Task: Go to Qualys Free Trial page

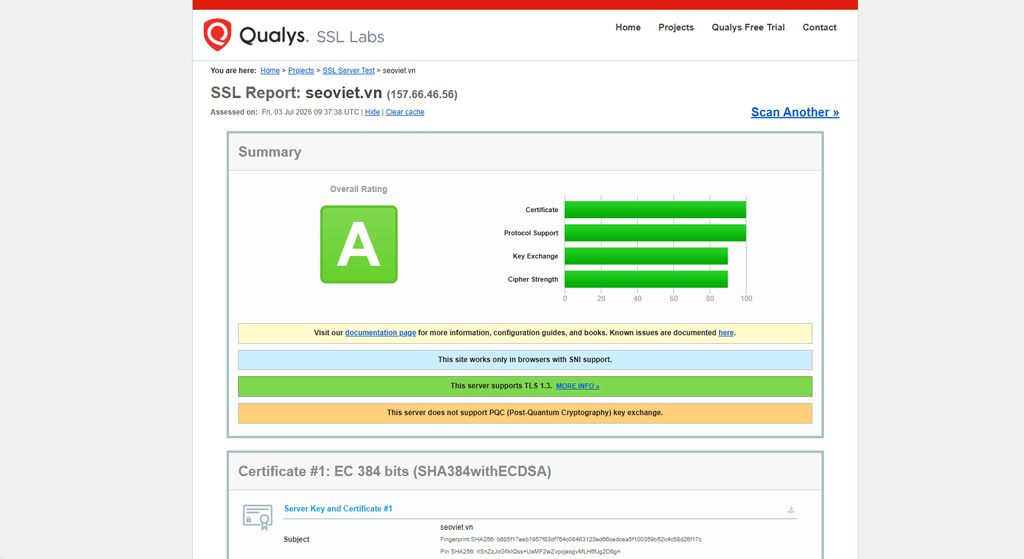Action: pyautogui.click(x=748, y=27)
